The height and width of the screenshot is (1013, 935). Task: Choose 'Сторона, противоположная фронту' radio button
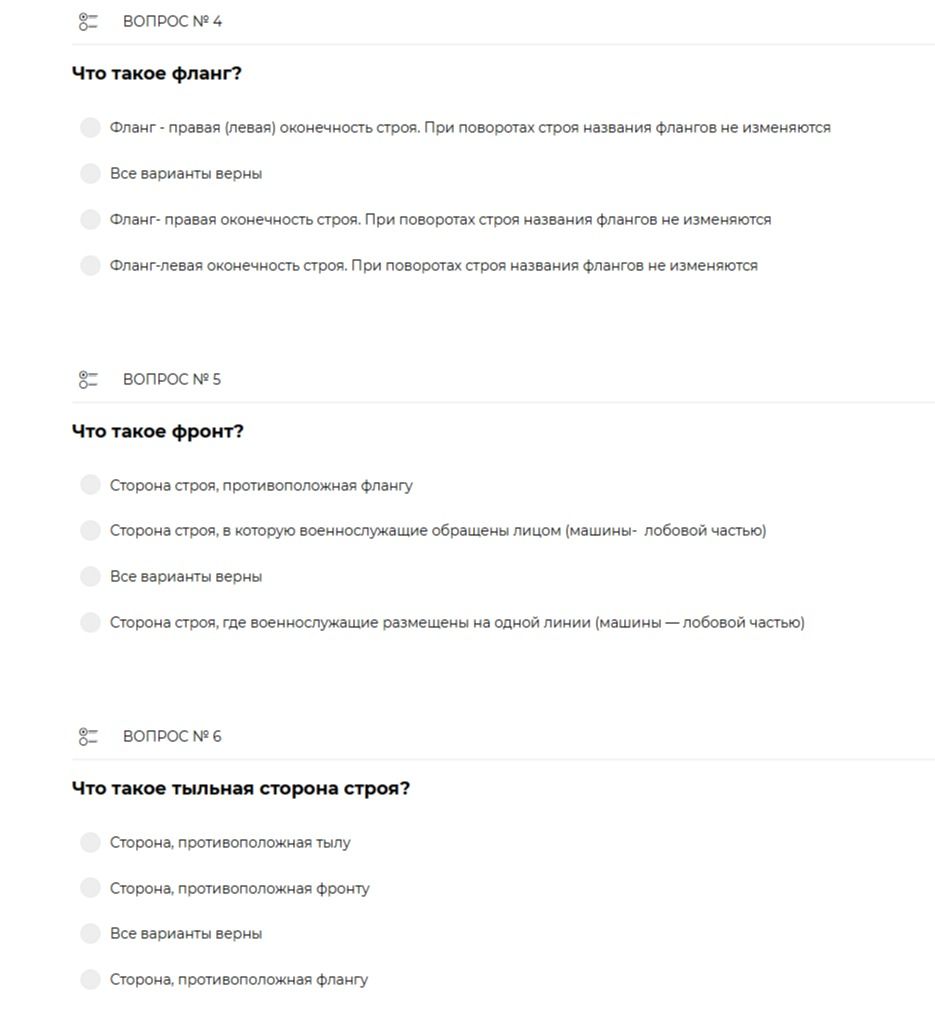pyautogui.click(x=90, y=888)
